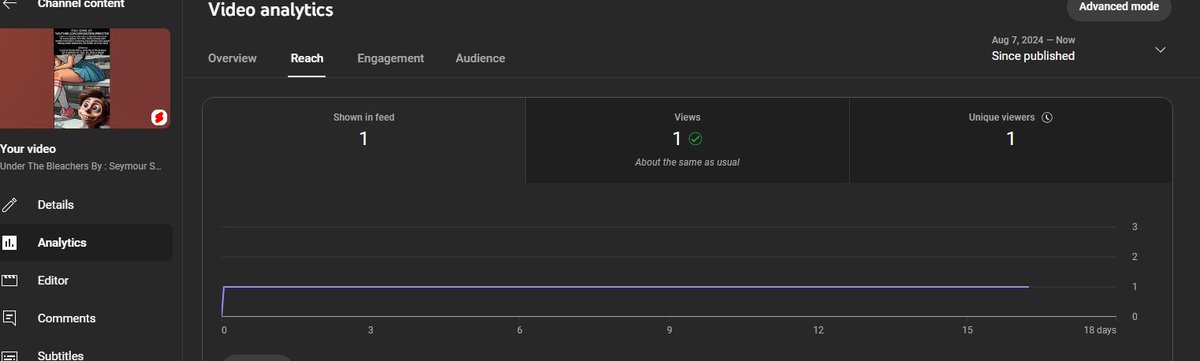The image size is (1200, 361).
Task: Click the video title Under The Bleachers
Action: pos(82,166)
